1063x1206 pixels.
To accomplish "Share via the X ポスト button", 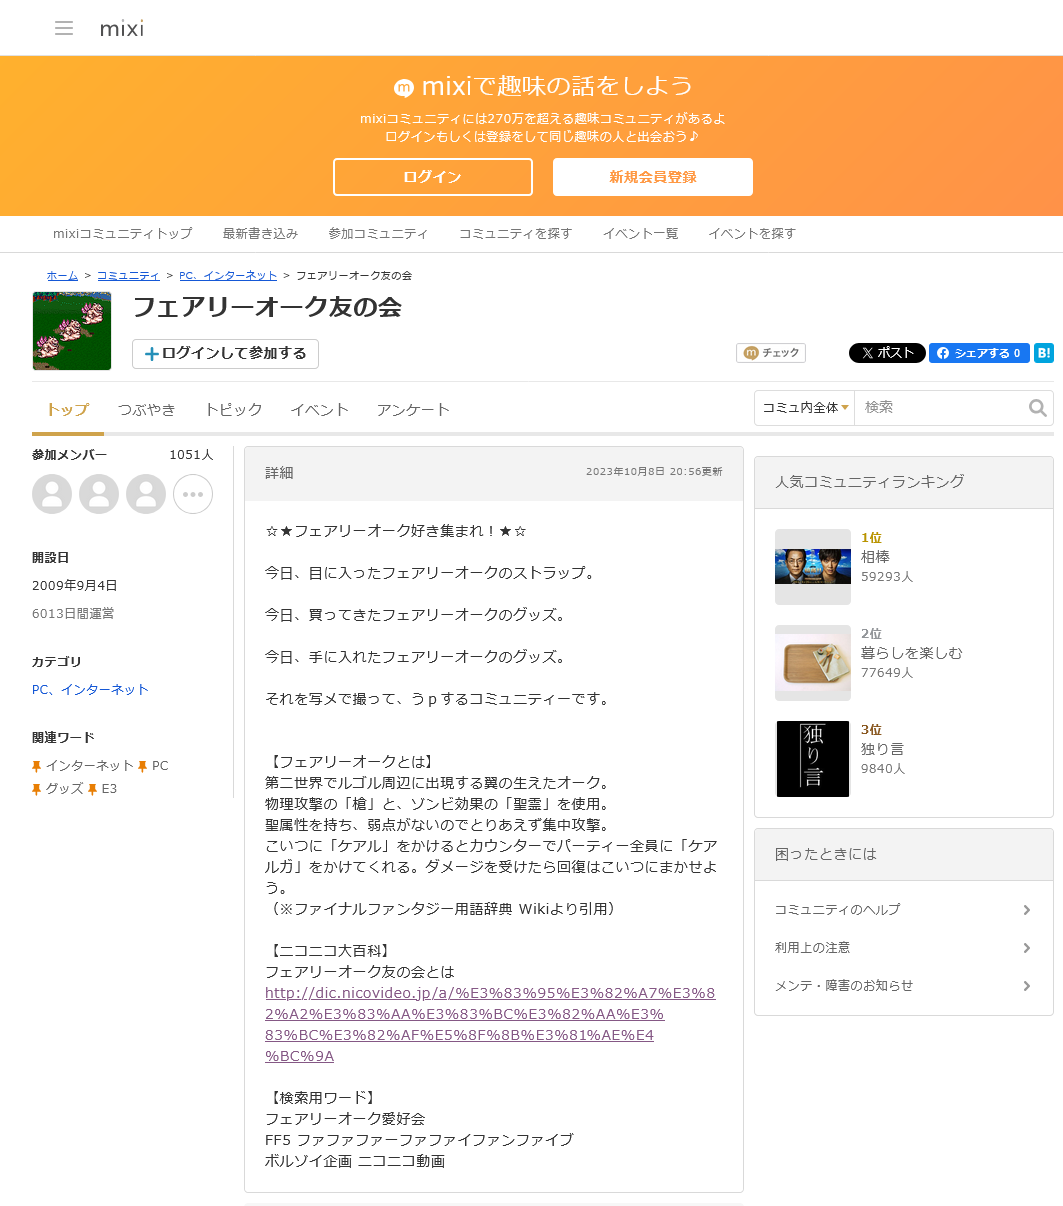I will point(886,353).
